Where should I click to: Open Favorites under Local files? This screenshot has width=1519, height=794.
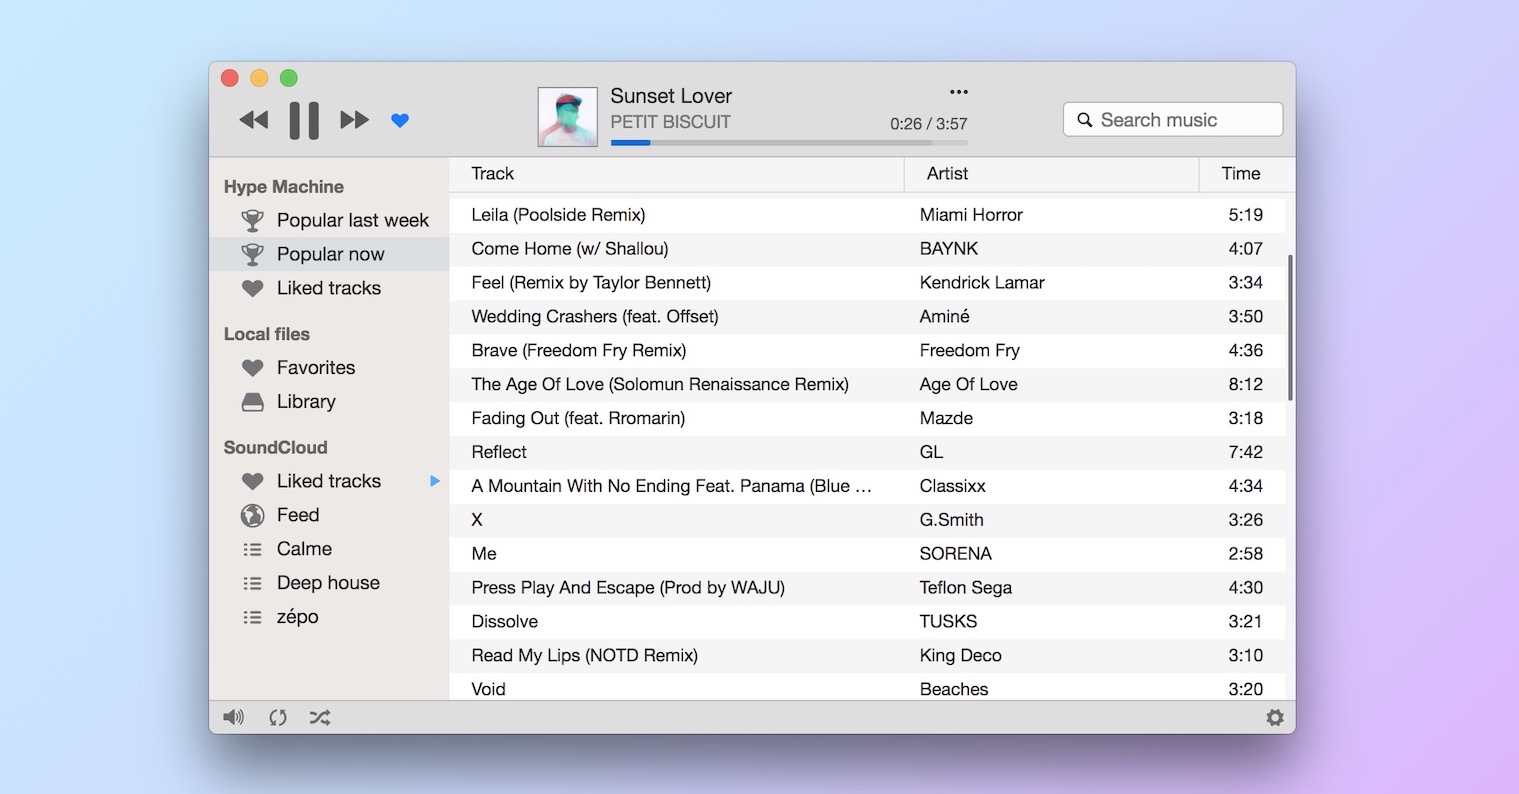point(316,368)
